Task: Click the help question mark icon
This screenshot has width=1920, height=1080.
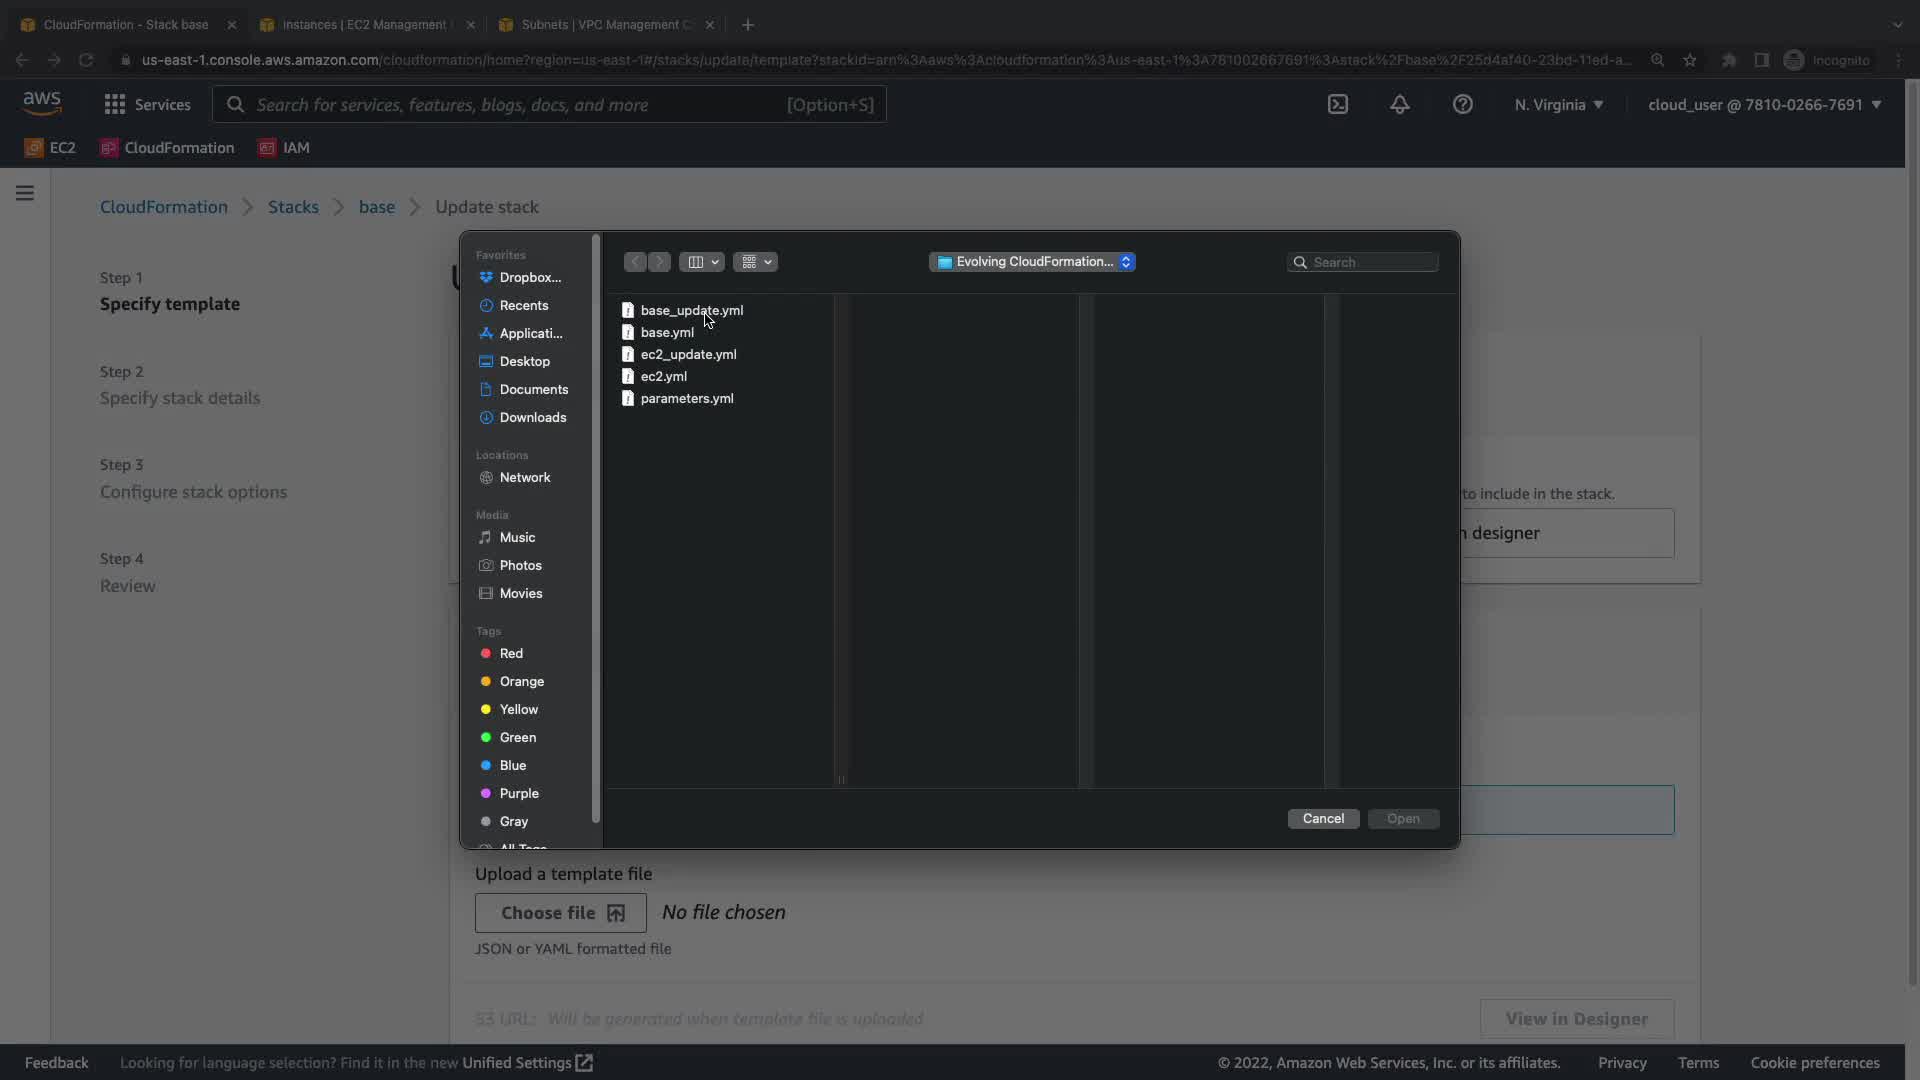Action: coord(1462,105)
